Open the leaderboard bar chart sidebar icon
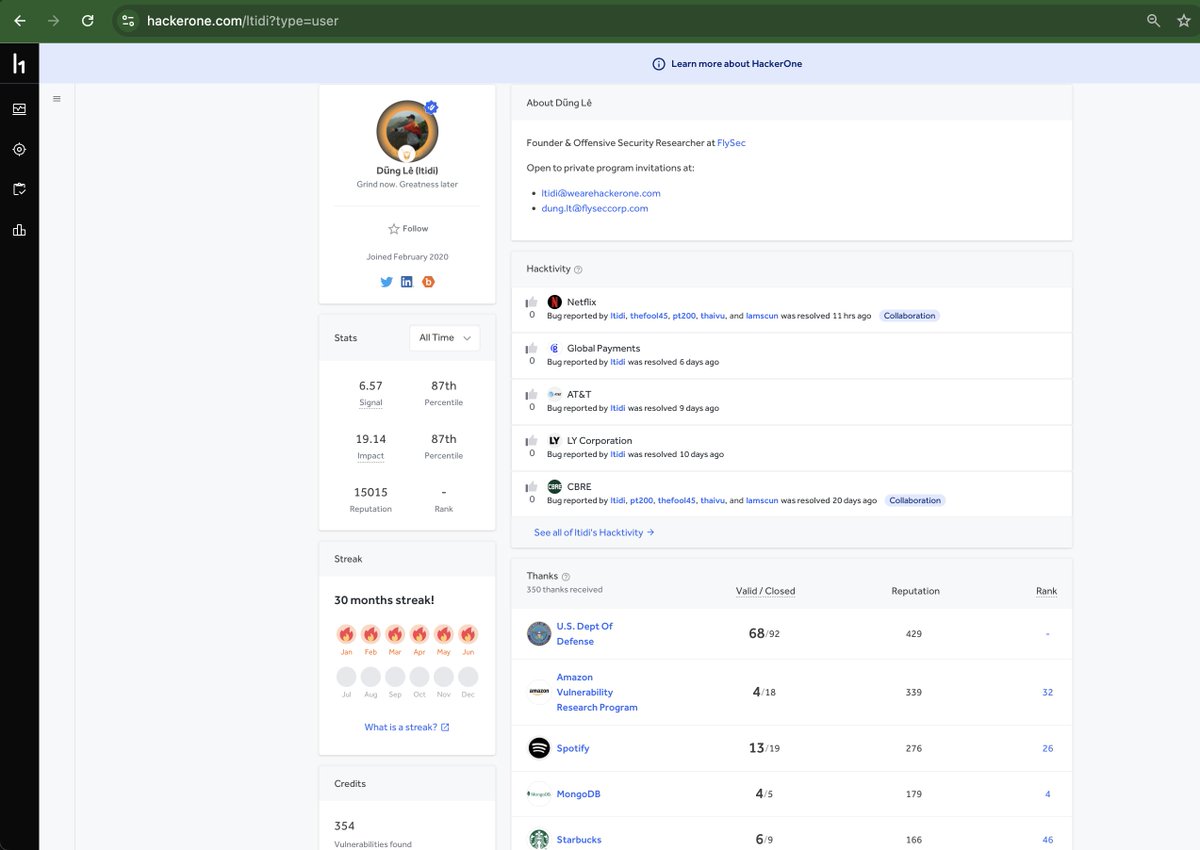Viewport: 1200px width, 850px height. 19,230
